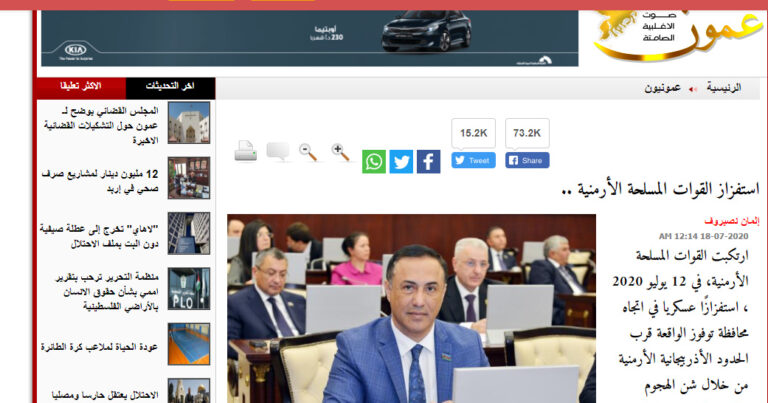The image size is (768, 403).
Task: Open the KIA Optima banner ad
Action: point(310,38)
